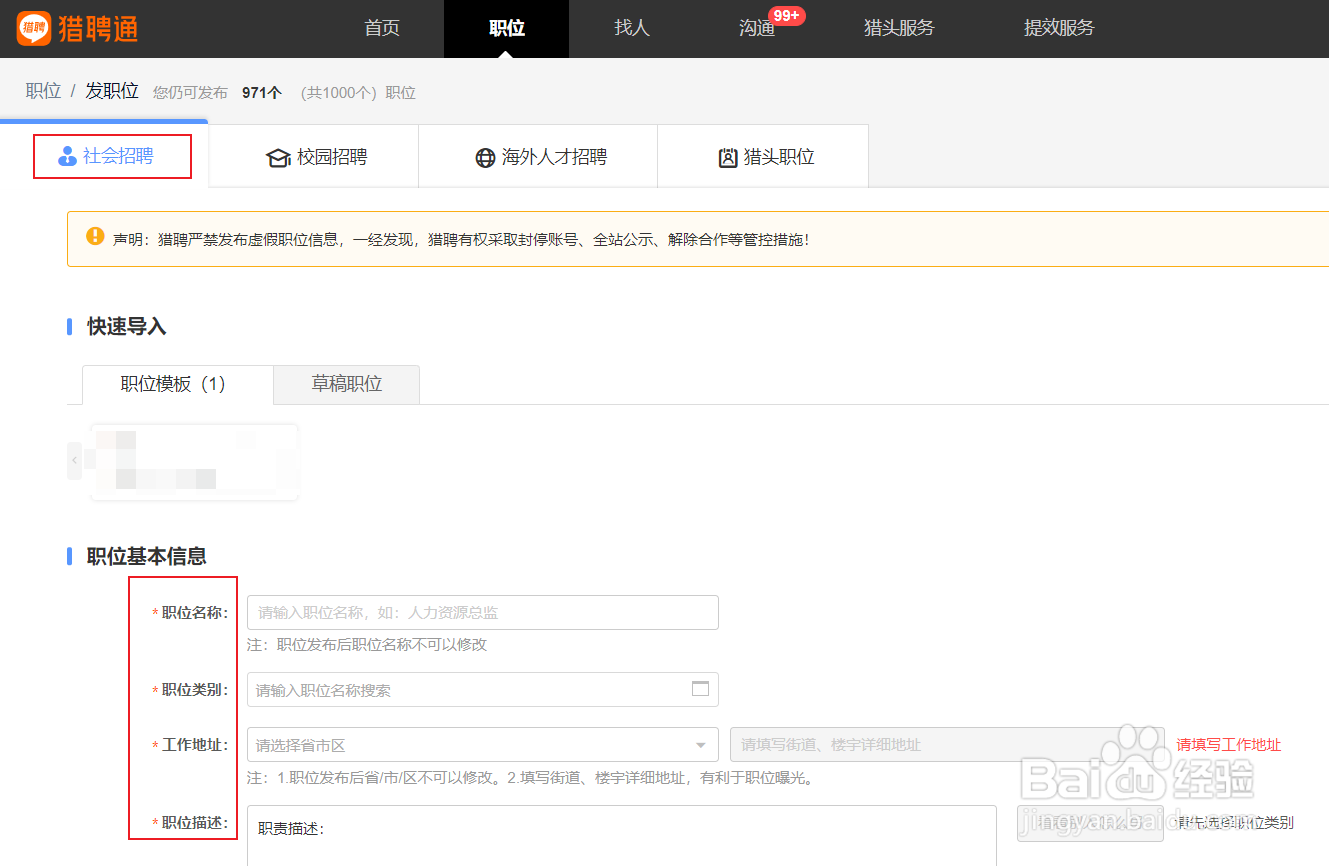
Task: Select the blurred job template card
Action: pyautogui.click(x=194, y=462)
